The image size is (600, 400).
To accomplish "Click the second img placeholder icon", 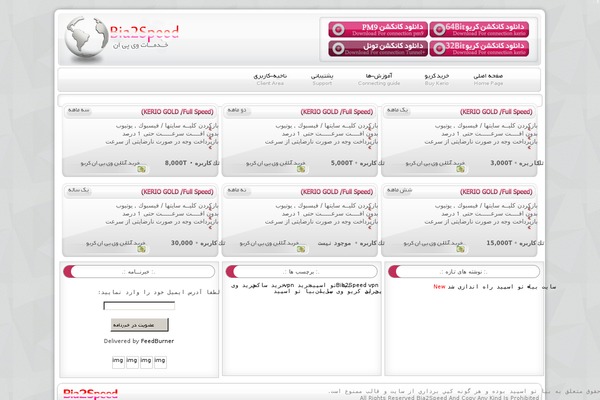I will [x=132, y=362].
